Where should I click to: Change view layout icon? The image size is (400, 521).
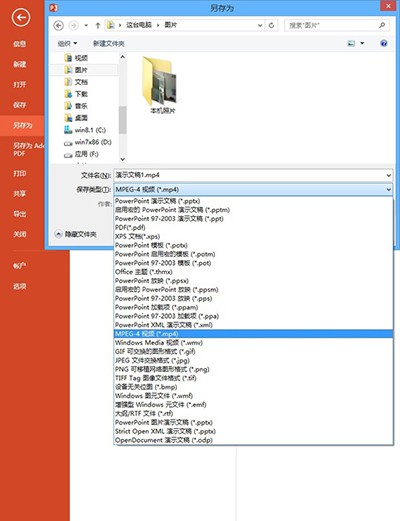point(351,43)
